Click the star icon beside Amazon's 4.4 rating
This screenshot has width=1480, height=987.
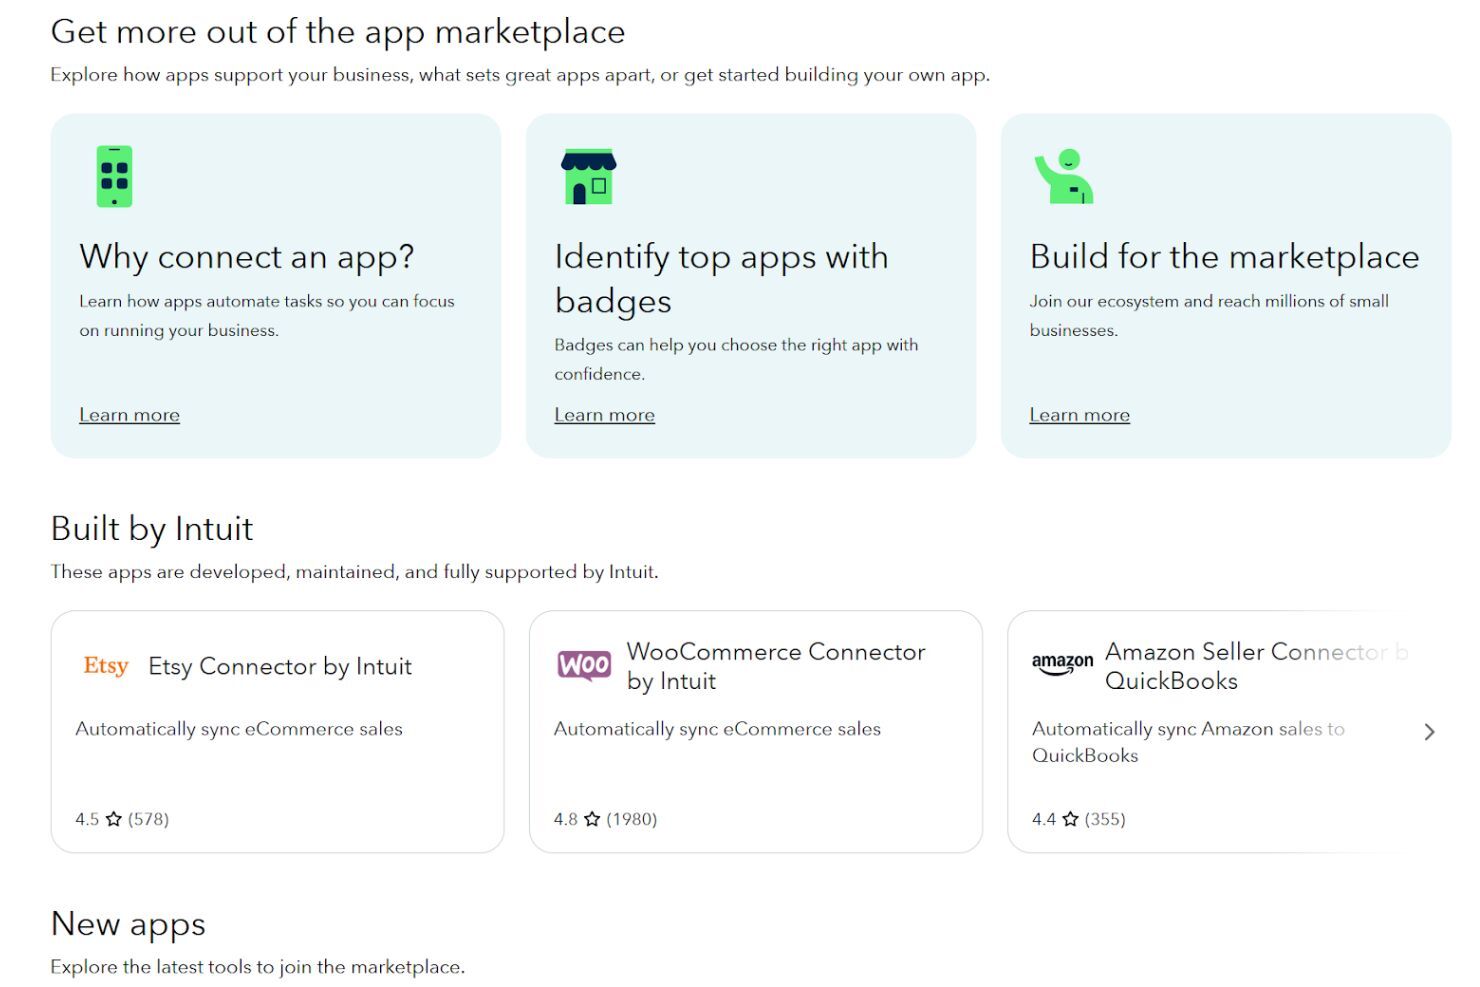1071,818
